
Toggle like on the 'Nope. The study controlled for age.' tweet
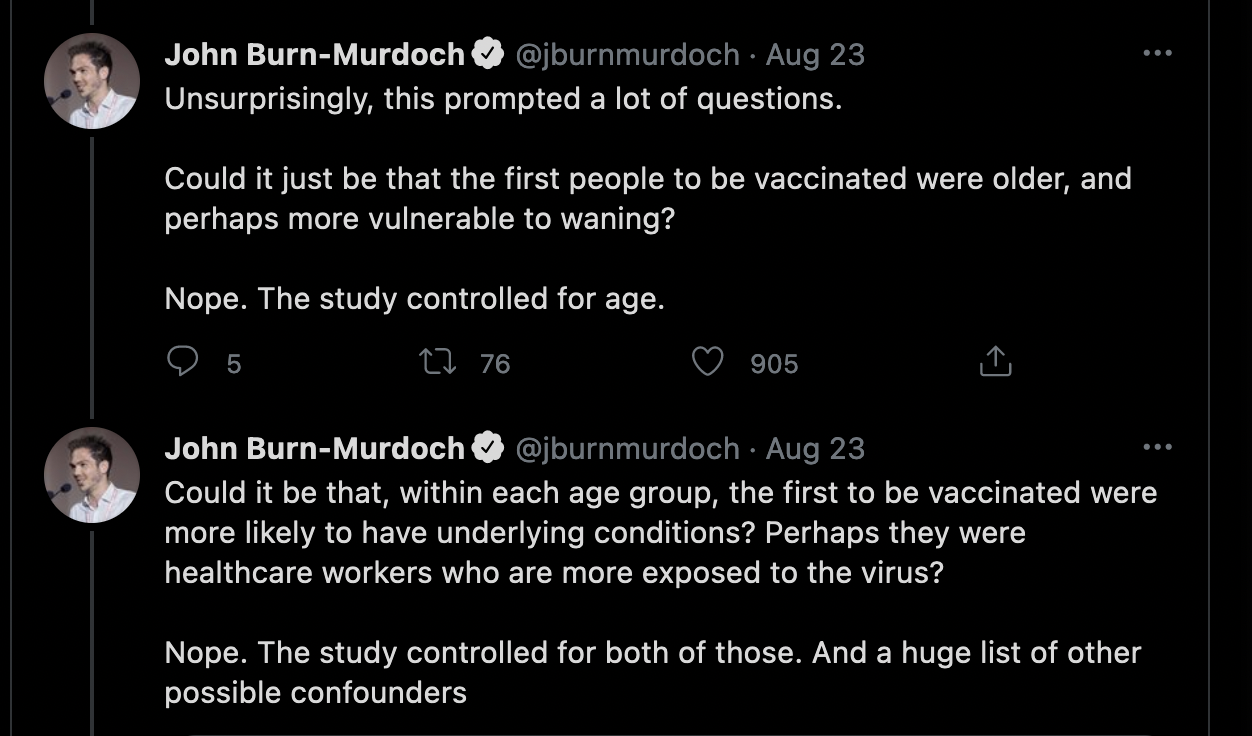[707, 363]
